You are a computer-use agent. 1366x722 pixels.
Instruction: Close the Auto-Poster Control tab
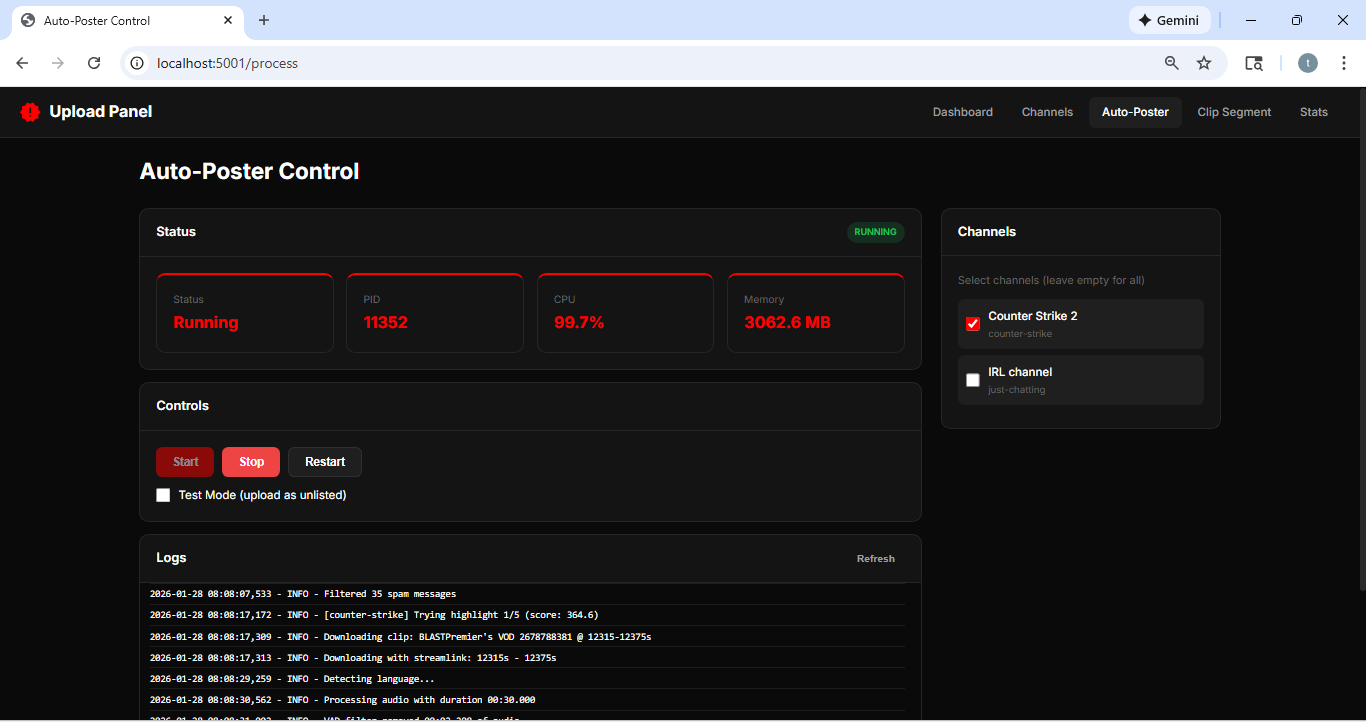[228, 20]
